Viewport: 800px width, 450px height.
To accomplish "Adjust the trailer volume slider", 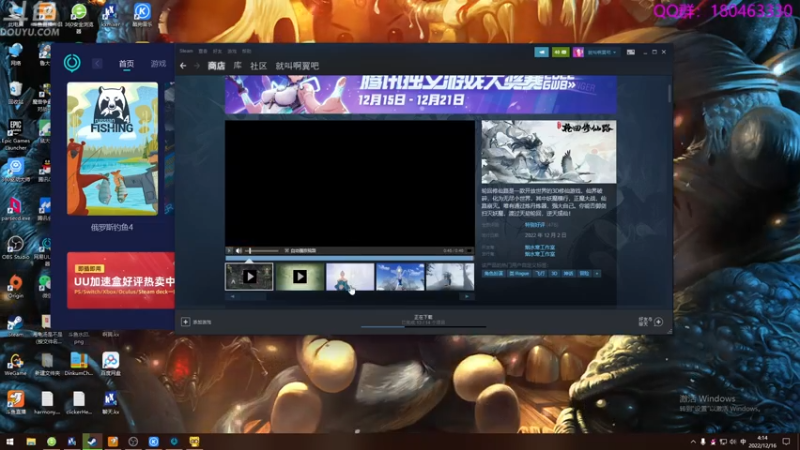I will pyautogui.click(x=263, y=251).
